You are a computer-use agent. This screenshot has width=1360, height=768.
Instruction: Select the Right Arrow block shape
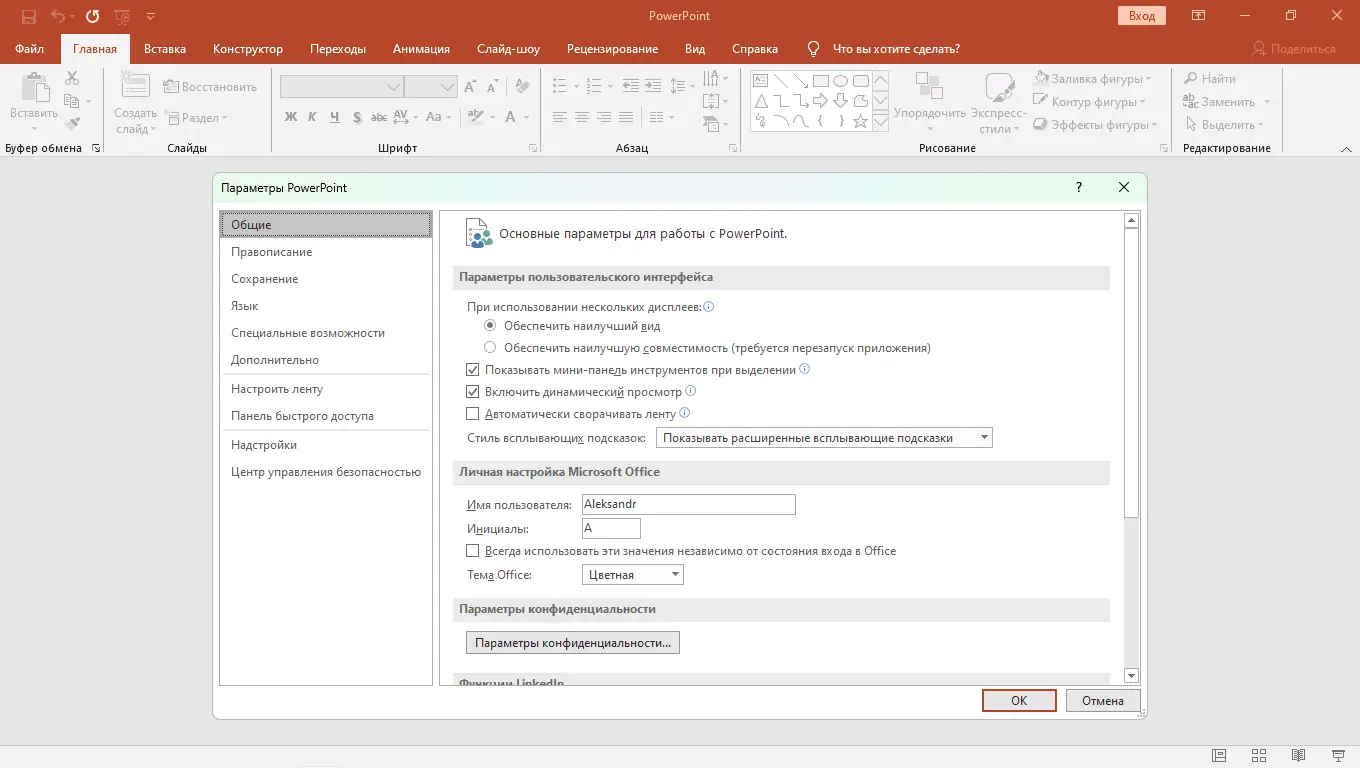pyautogui.click(x=820, y=101)
